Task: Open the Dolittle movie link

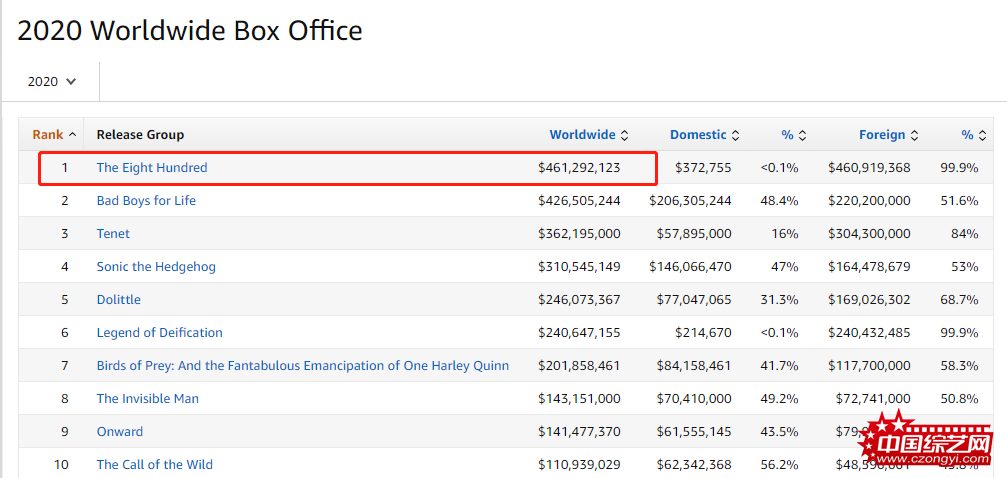Action: [x=119, y=299]
